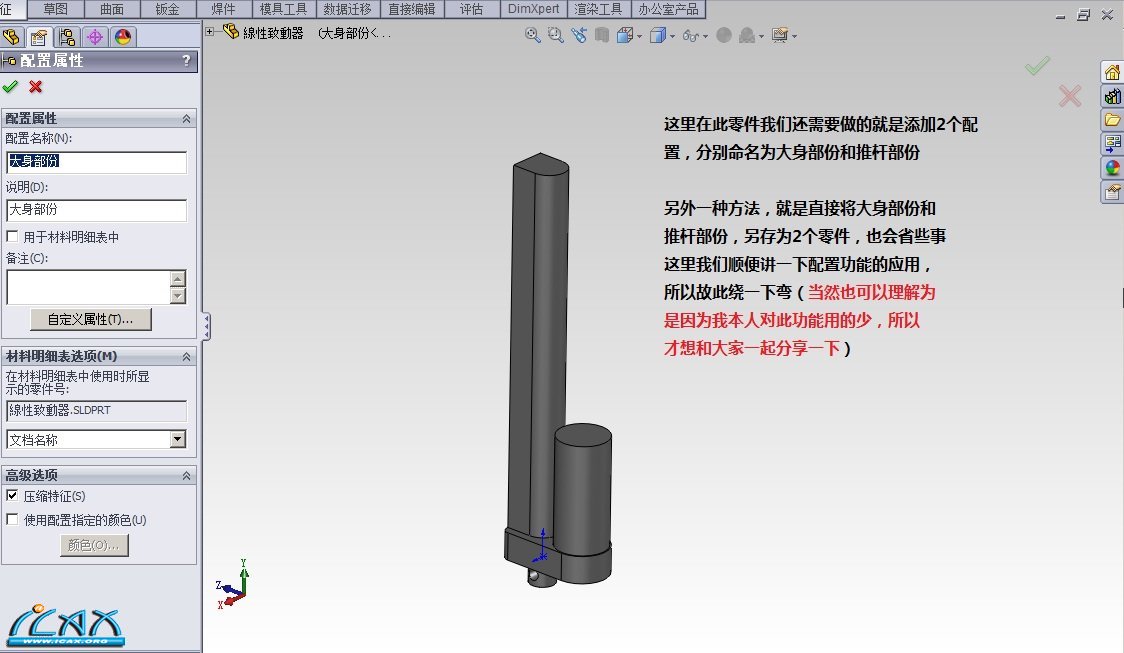1124x653 pixels.
Task: Enable the 用于材料明细表中 checkbox
Action: pyautogui.click(x=13, y=237)
